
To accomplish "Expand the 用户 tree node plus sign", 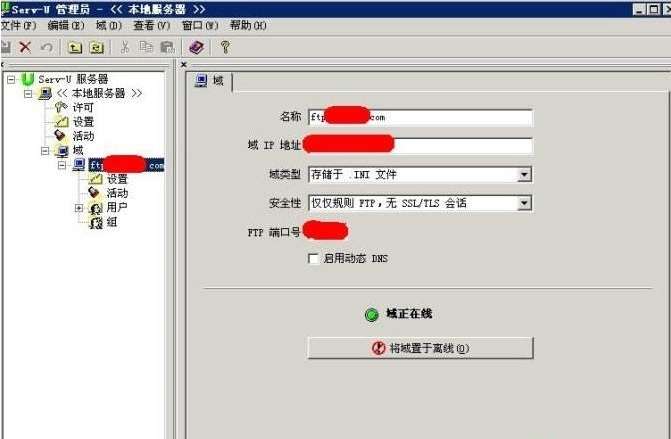I will [79, 208].
